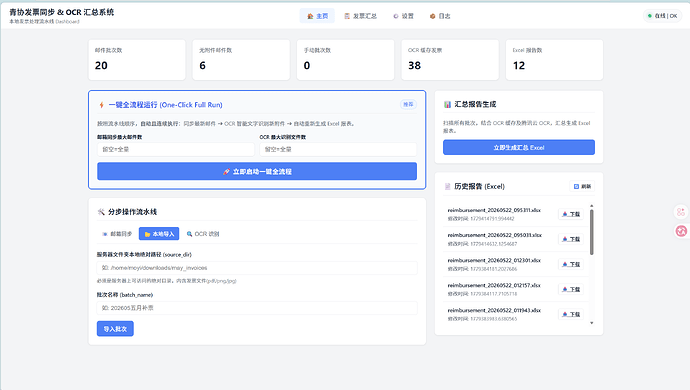Click the document icon beside 历史报告 (Excel)
The width and height of the screenshot is (690, 390).
[x=447, y=187]
